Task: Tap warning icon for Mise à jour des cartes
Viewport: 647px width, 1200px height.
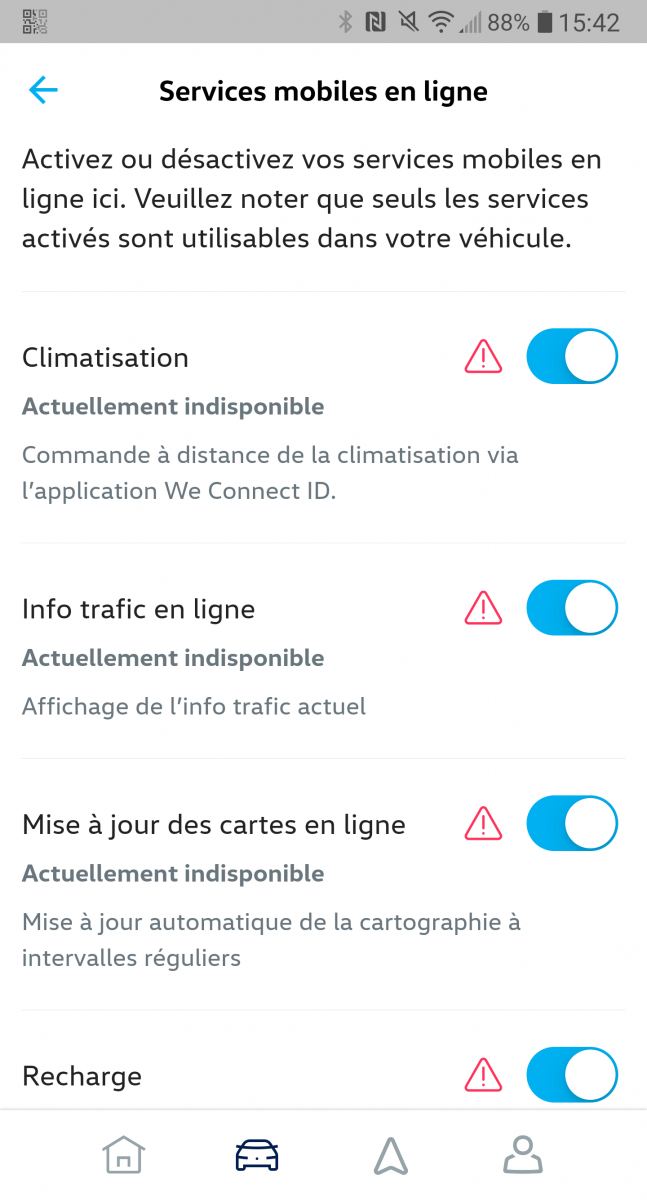Action: pos(483,824)
